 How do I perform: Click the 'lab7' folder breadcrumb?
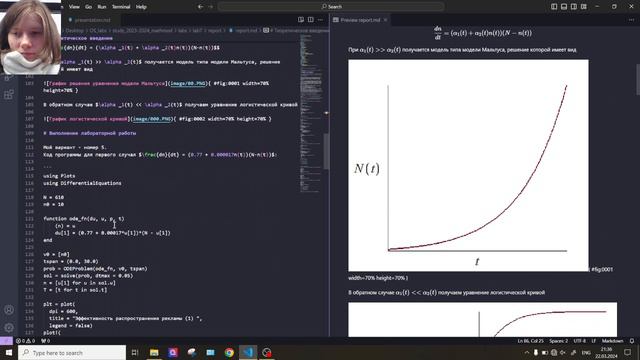198,30
